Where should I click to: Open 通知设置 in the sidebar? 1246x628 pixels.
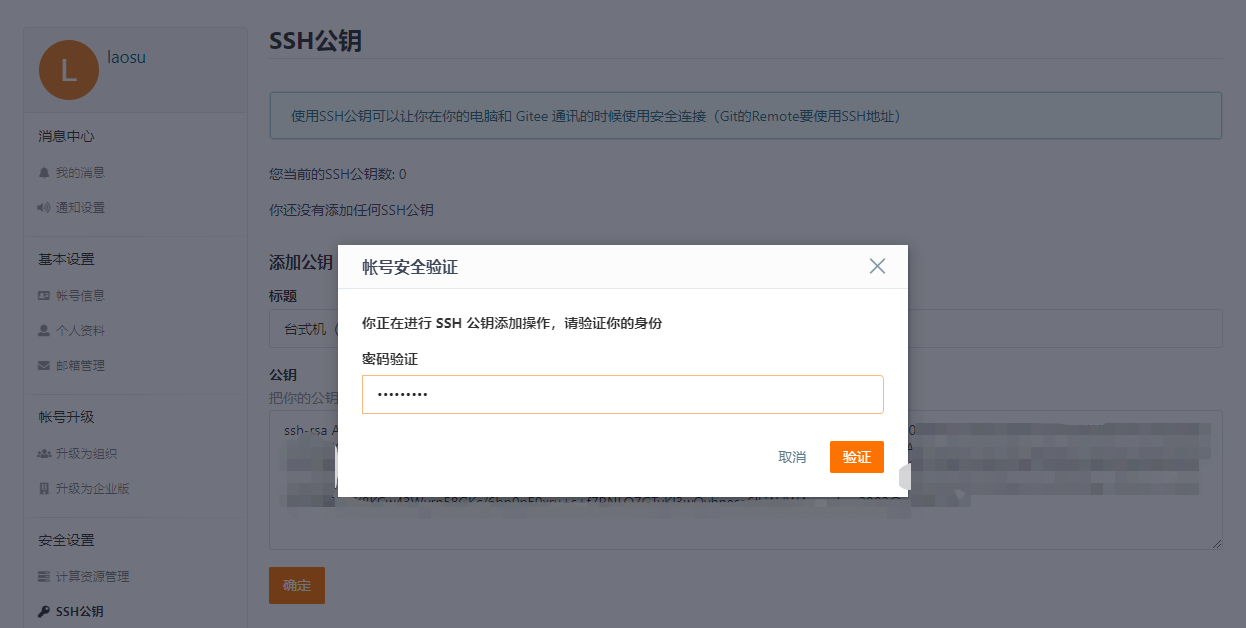point(80,208)
